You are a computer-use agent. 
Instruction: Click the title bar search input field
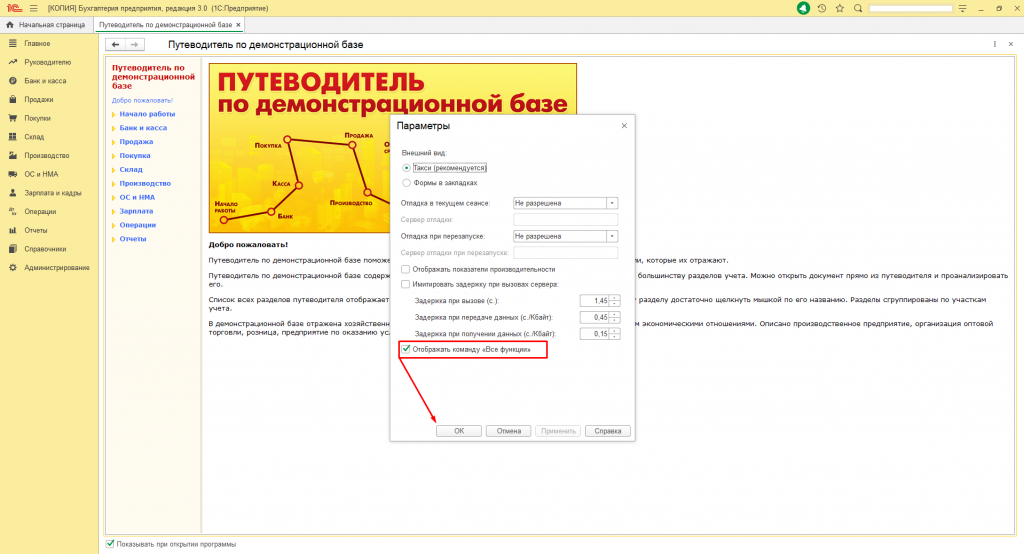910,8
